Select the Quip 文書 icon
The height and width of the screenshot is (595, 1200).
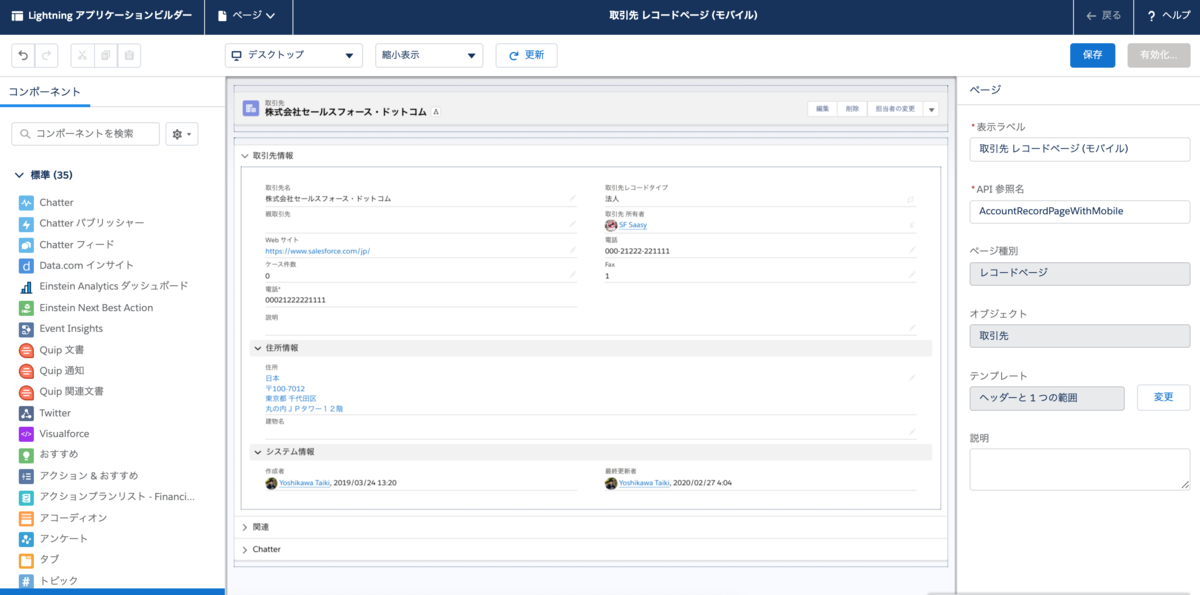coord(27,350)
